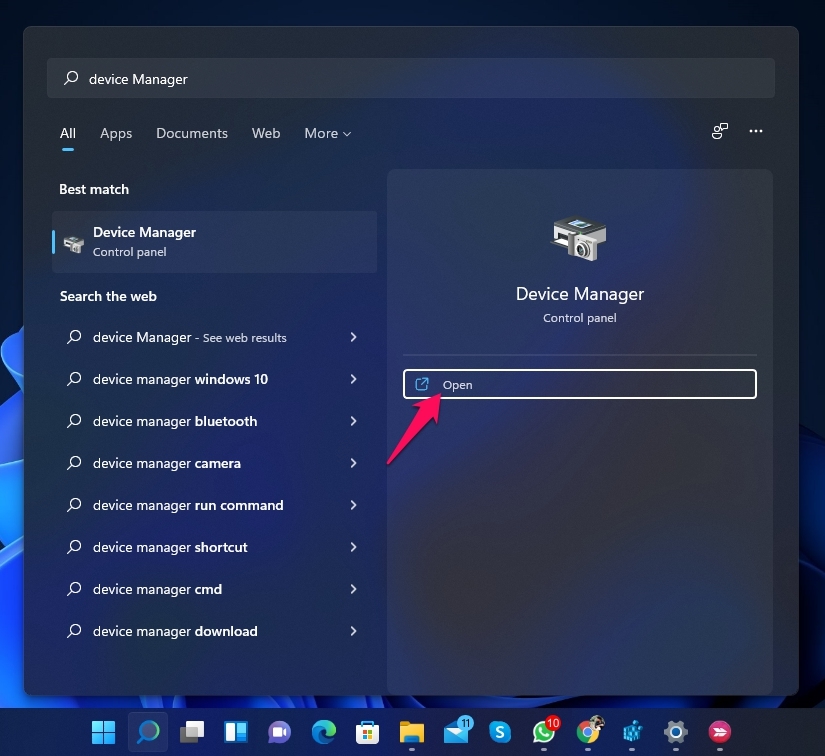Click the Windows Start button
Viewport: 825px width, 756px height.
point(103,732)
